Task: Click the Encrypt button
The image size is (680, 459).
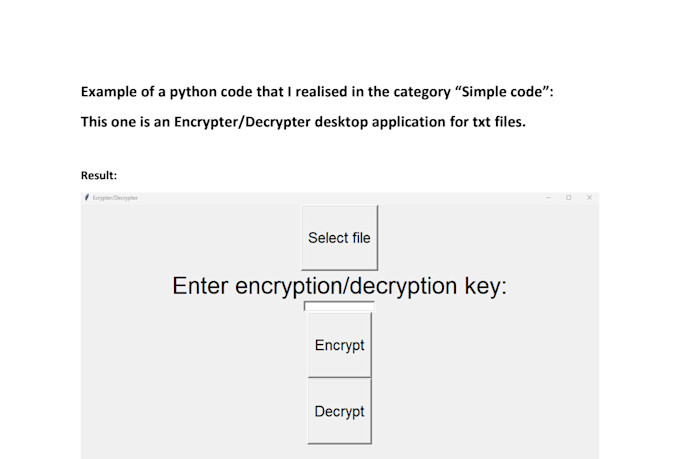Action: click(340, 345)
